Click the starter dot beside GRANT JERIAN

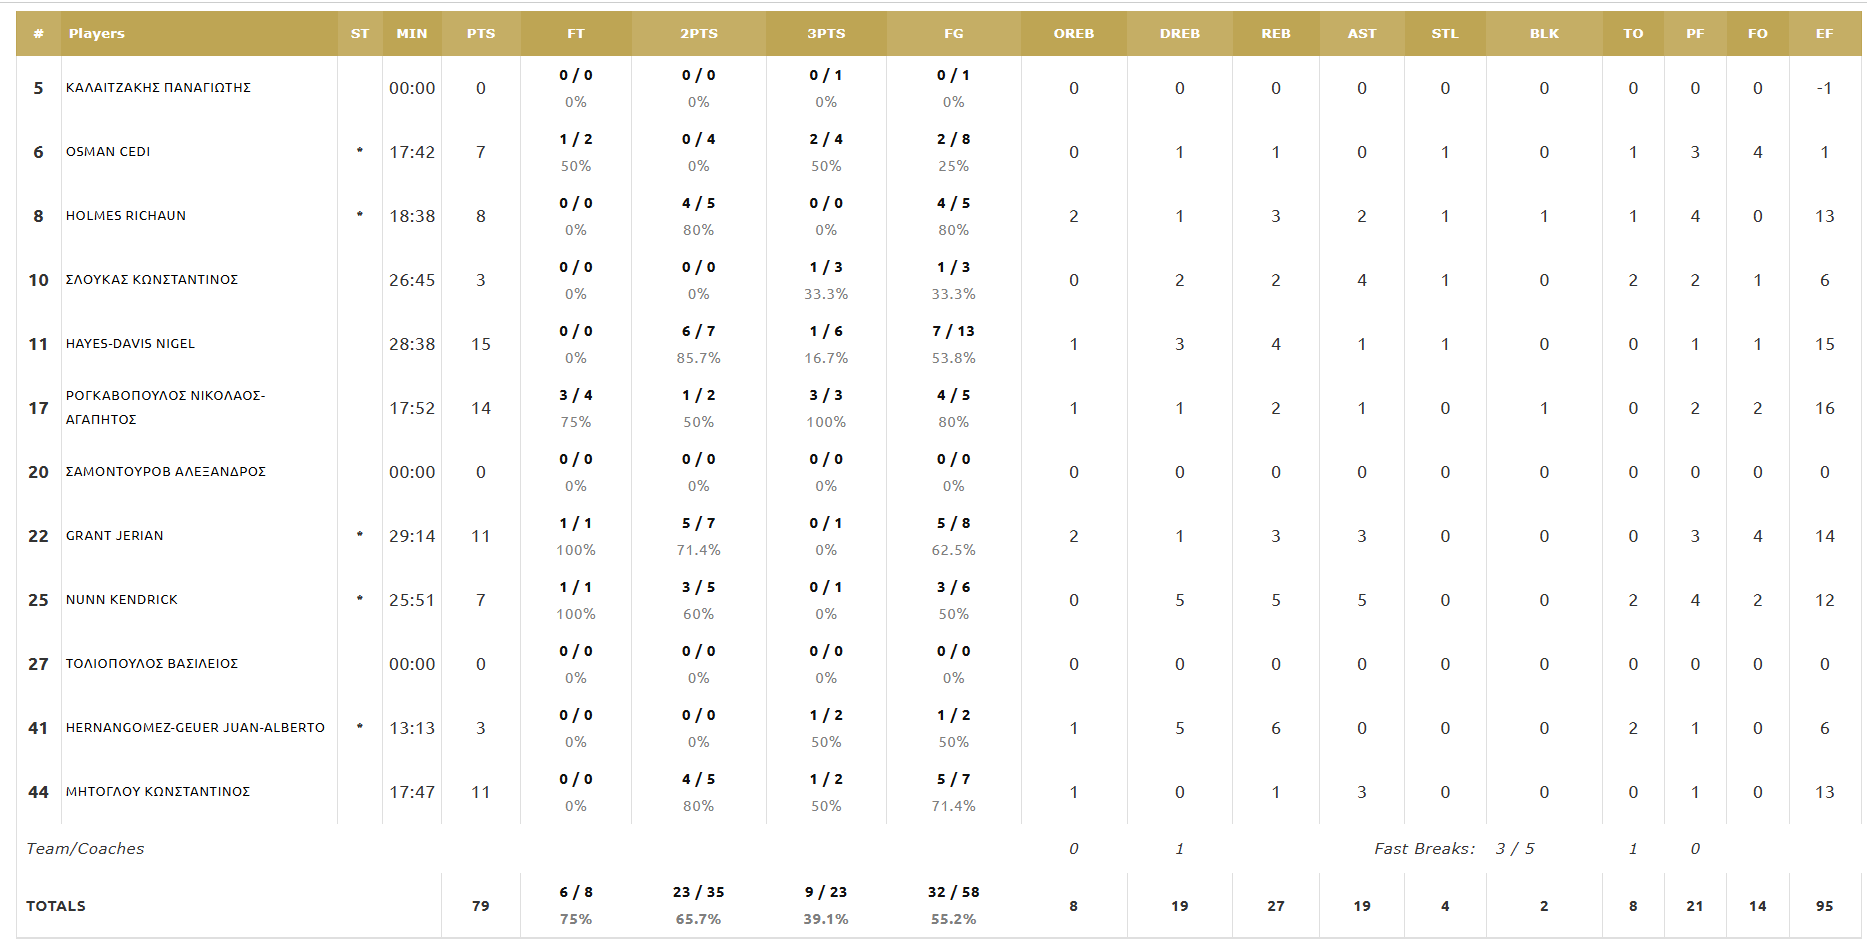(x=360, y=535)
